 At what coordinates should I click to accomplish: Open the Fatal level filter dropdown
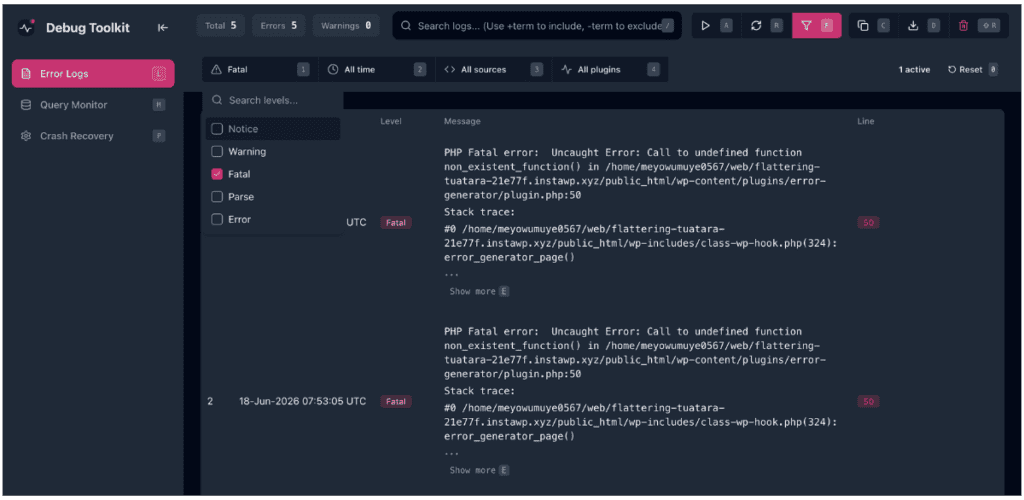(x=260, y=69)
